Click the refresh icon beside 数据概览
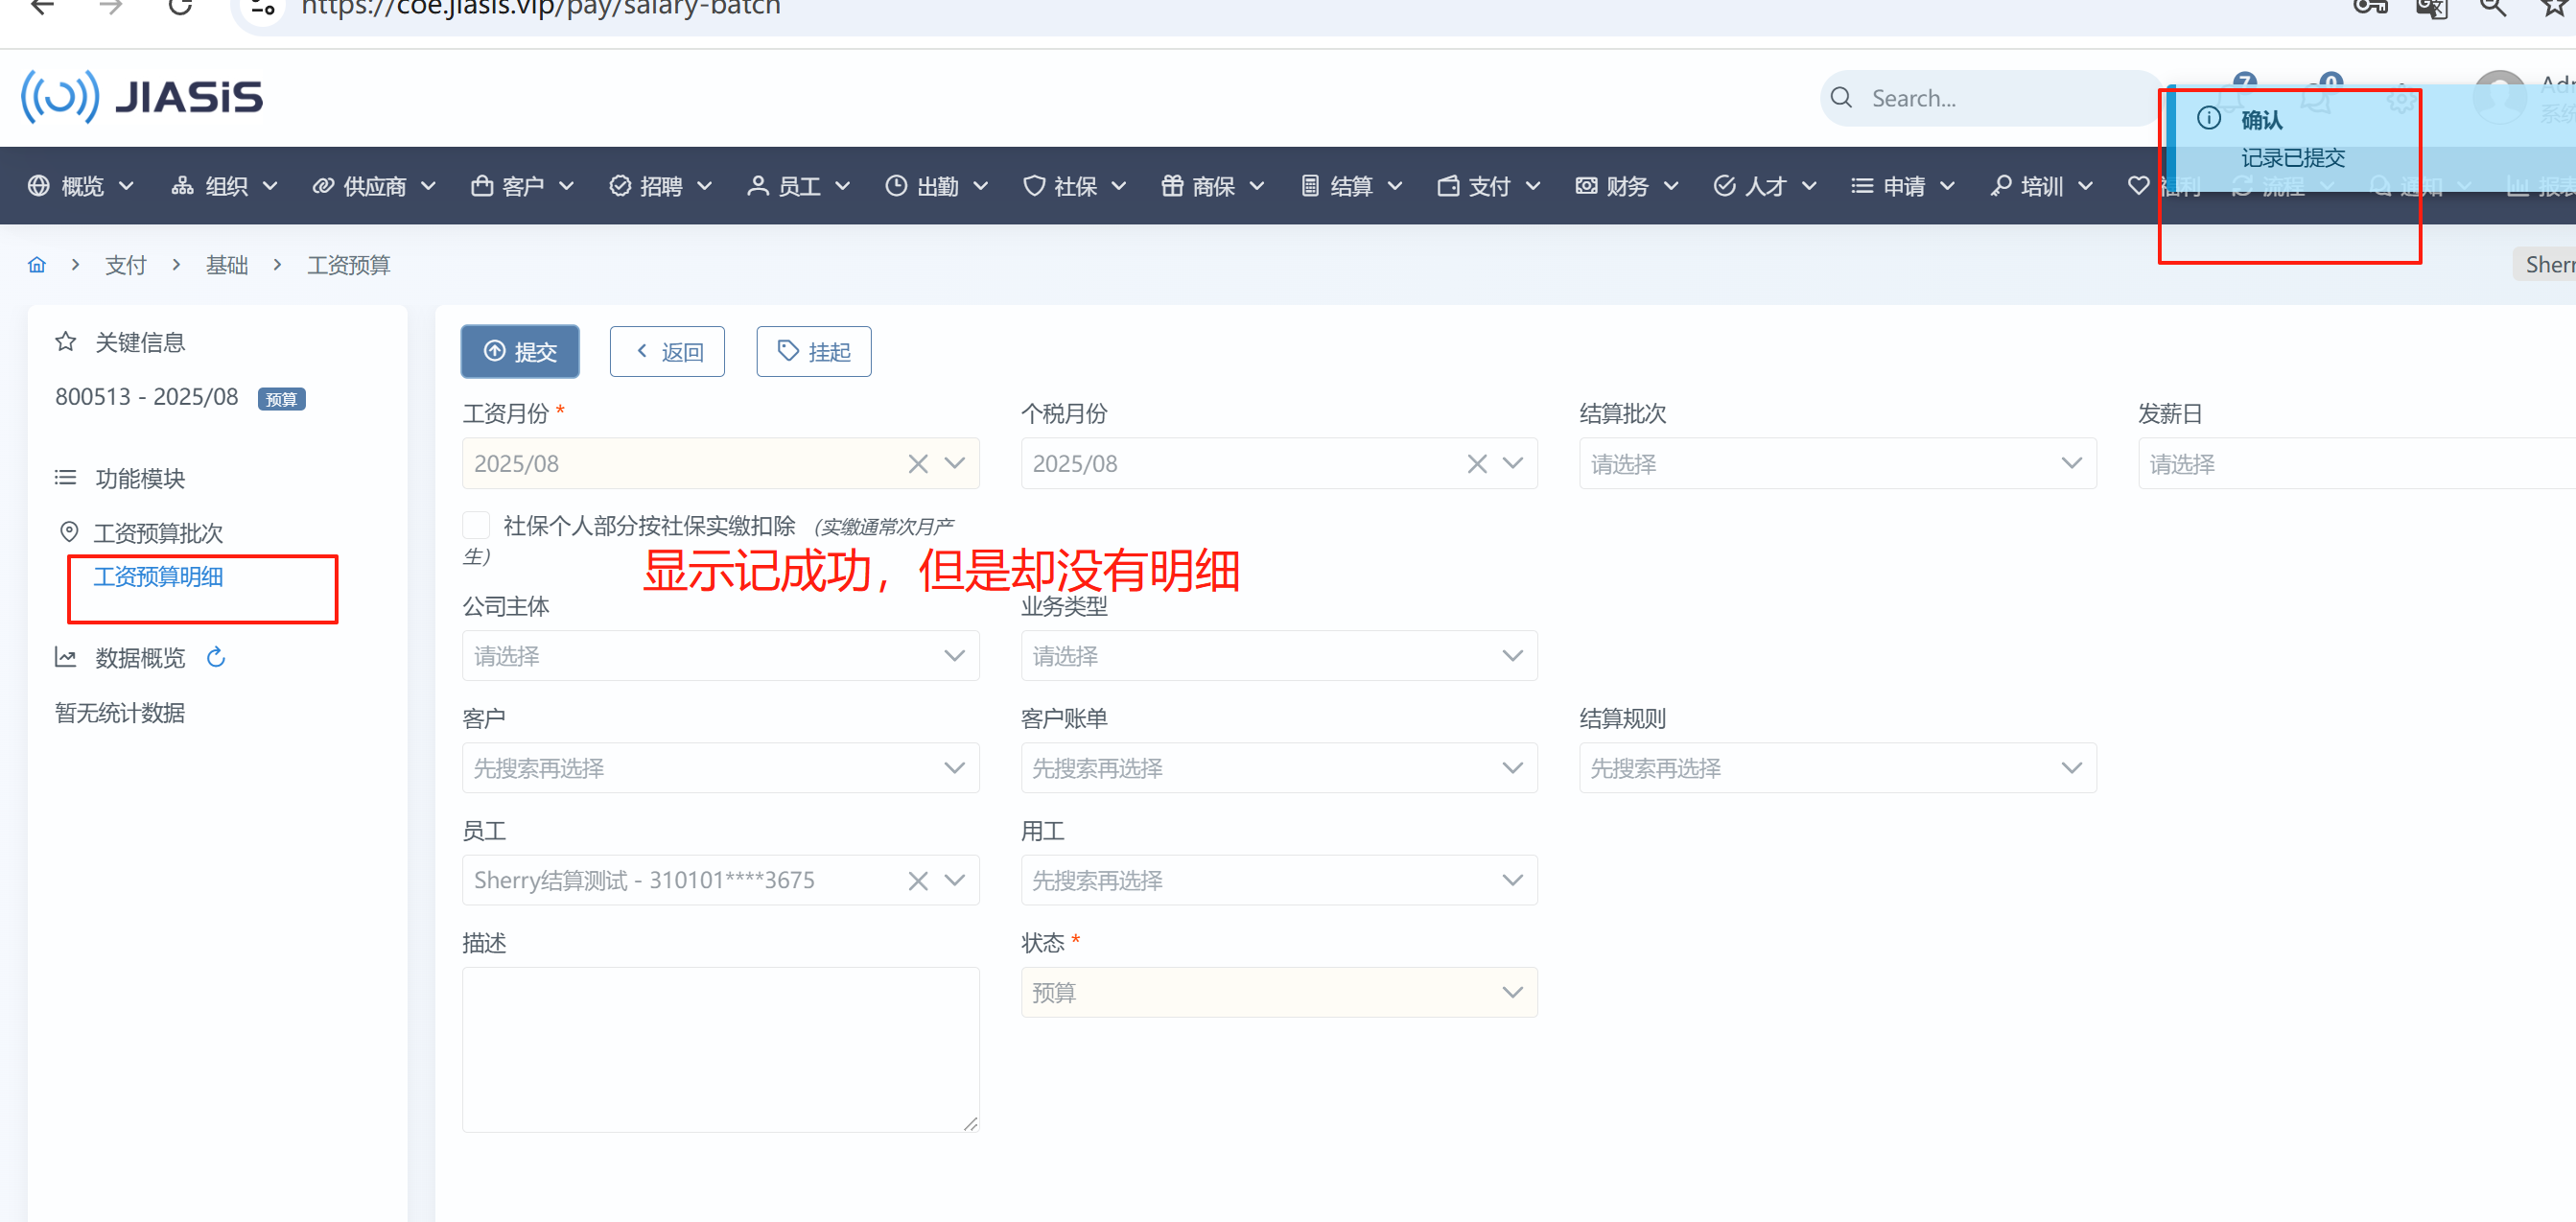Image resolution: width=2576 pixels, height=1222 pixels. (x=216, y=657)
